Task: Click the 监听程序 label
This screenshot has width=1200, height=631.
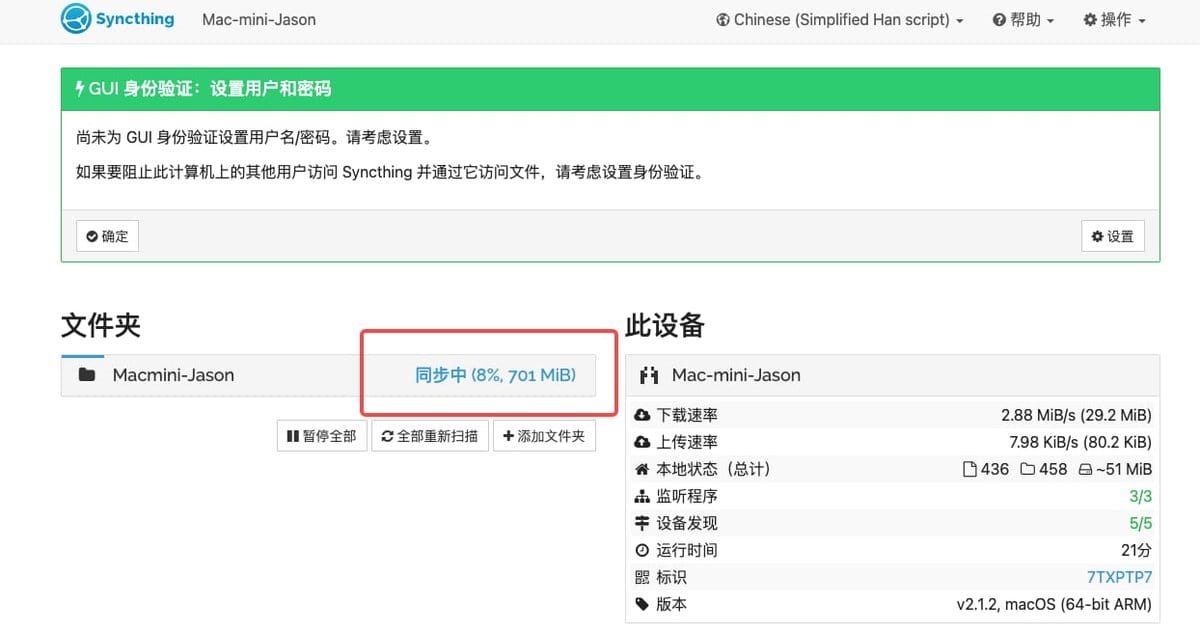Action: pos(687,496)
